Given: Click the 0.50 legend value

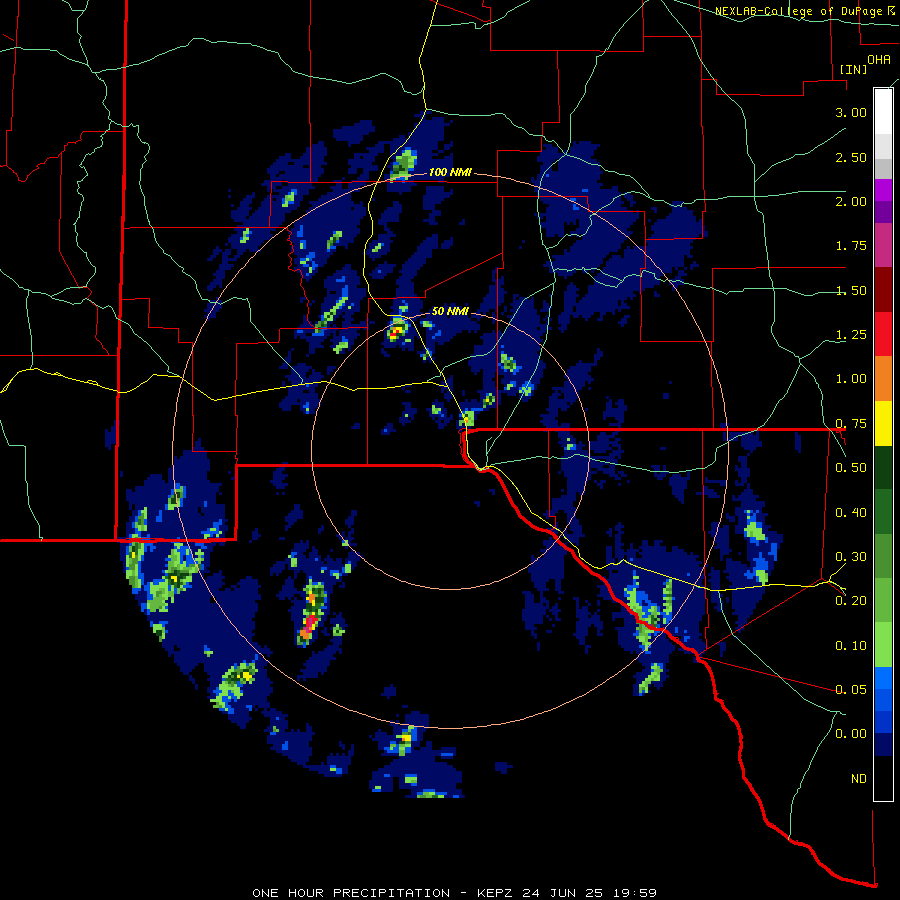Looking at the screenshot, I should point(851,468).
